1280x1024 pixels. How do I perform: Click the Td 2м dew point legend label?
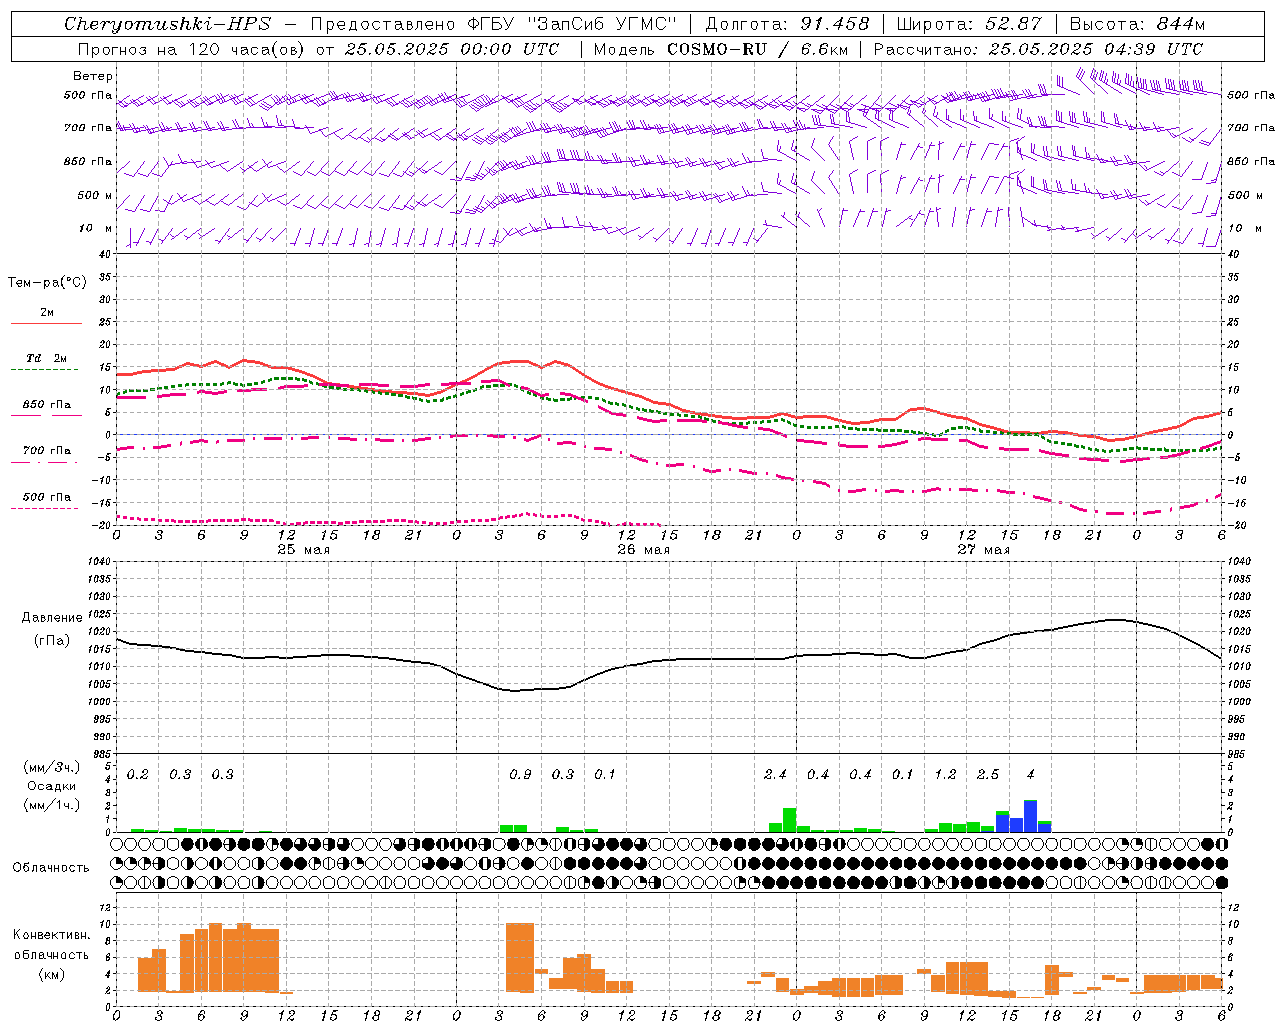[46, 358]
